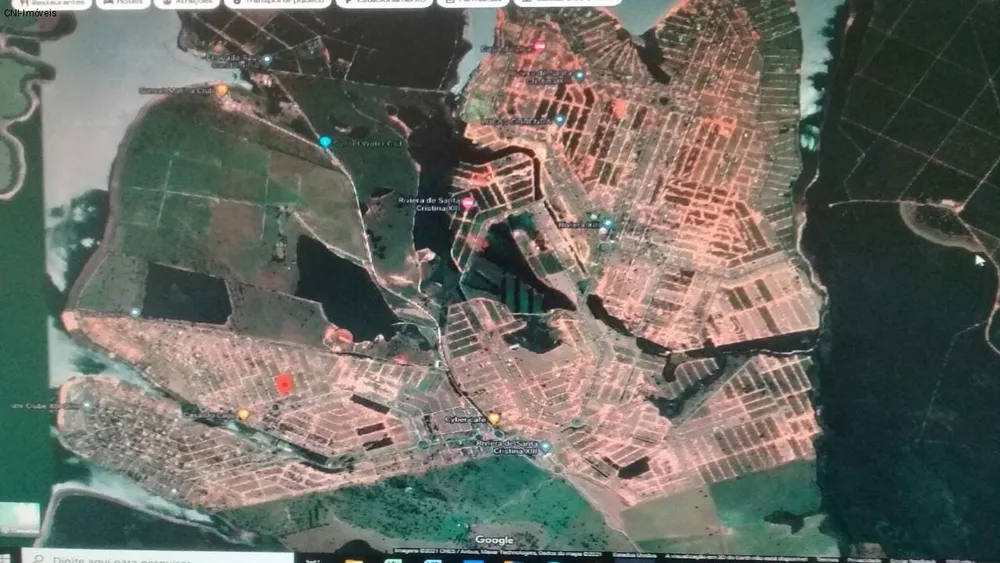Click the cyan marker beside the Water label
The width and height of the screenshot is (1000, 563).
325,142
